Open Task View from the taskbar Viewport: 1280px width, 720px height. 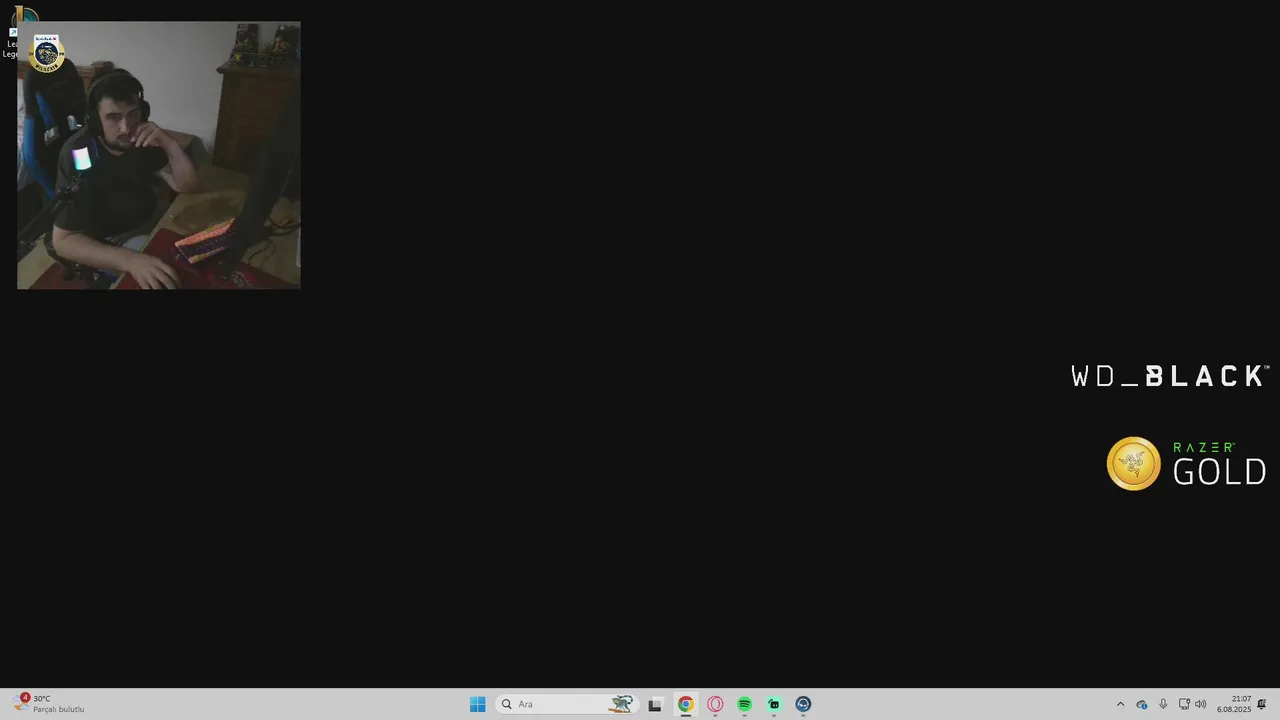(655, 704)
